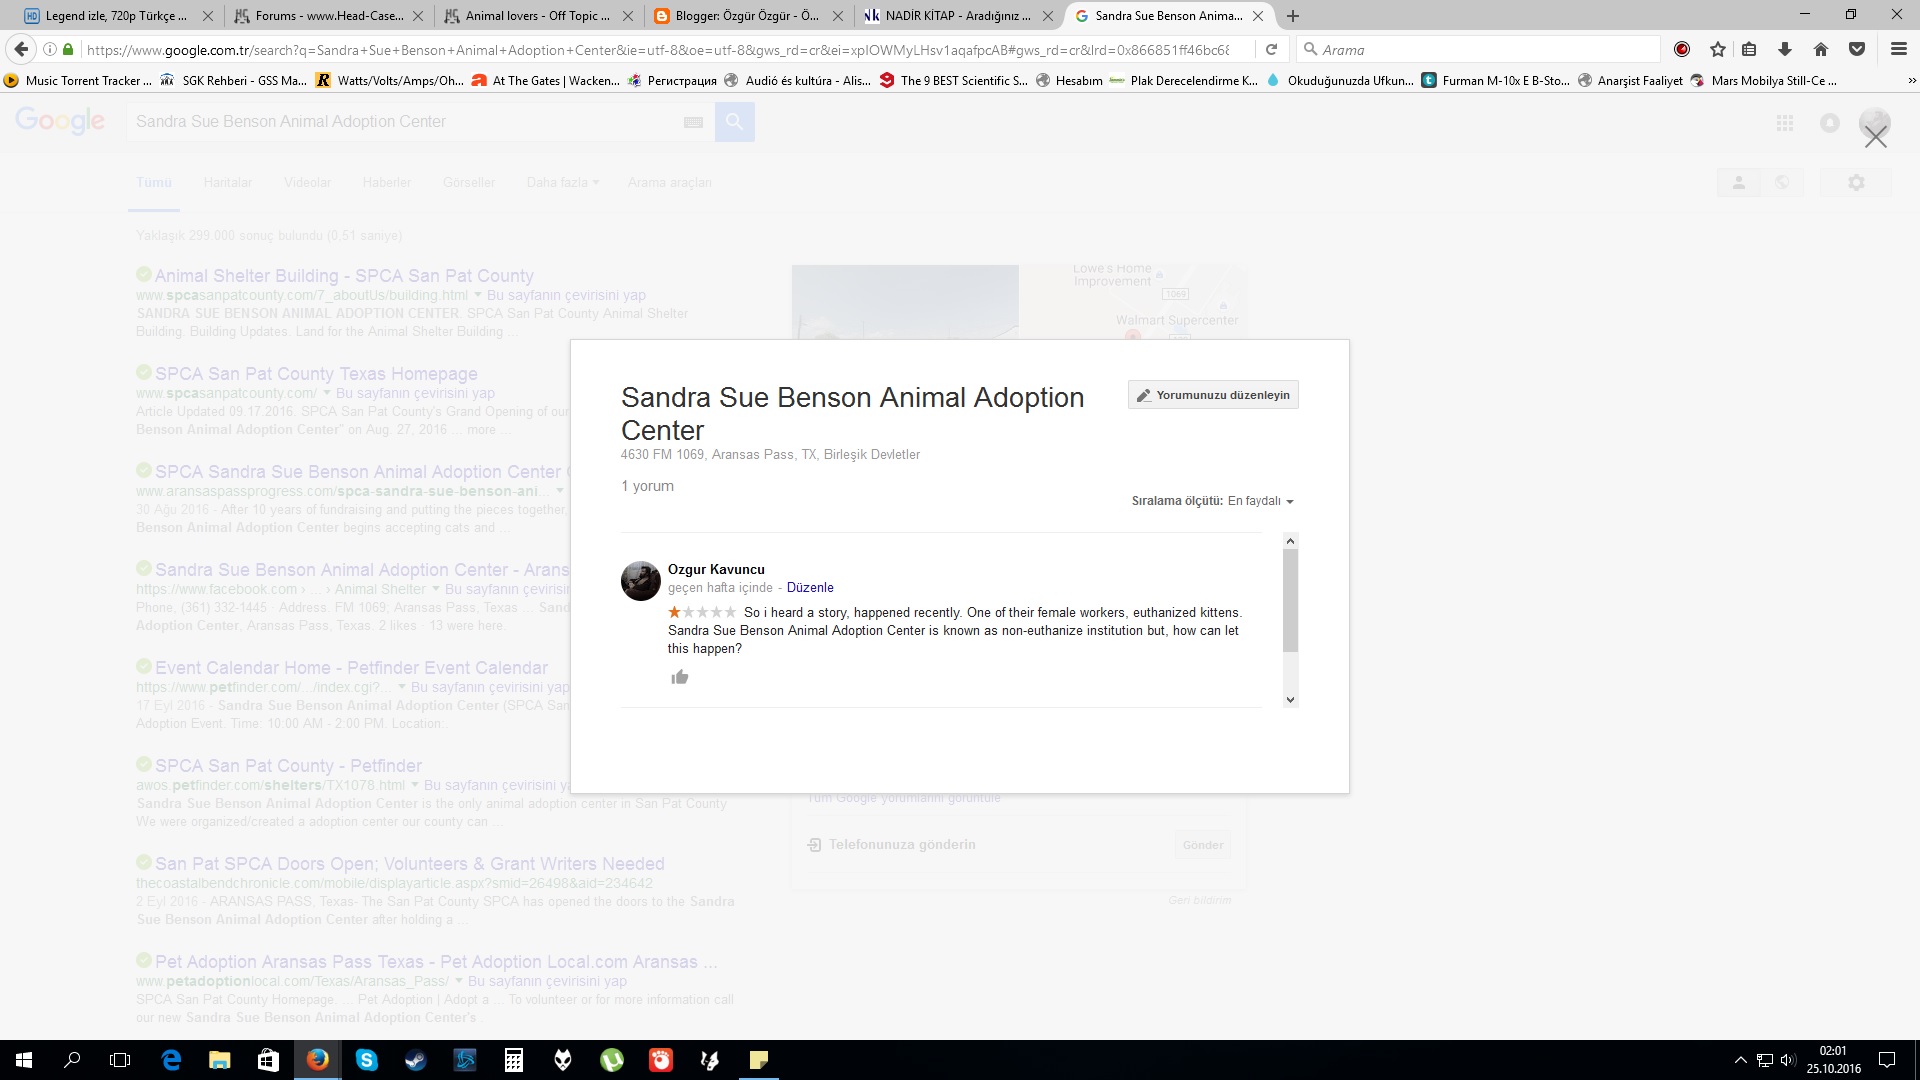
Task: Click 'Yorumunuzu düzenleyin' edit review button
Action: (1213, 395)
